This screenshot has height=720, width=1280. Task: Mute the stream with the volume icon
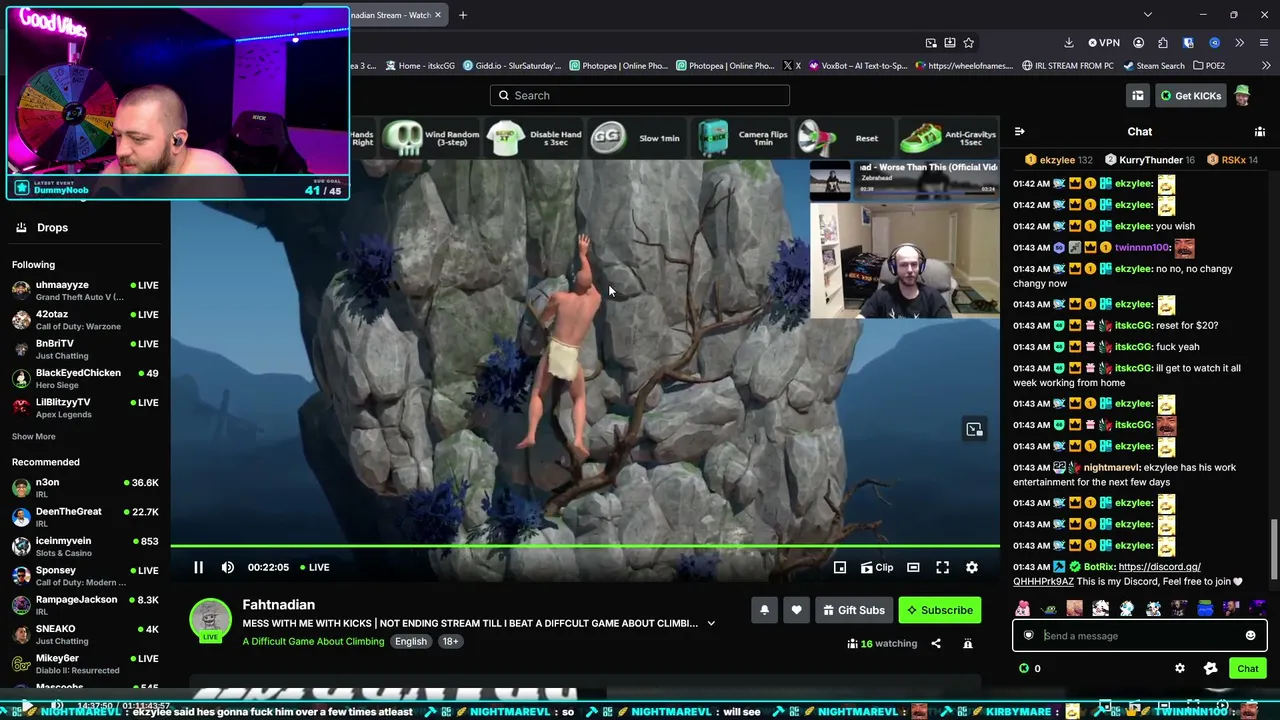(x=228, y=567)
